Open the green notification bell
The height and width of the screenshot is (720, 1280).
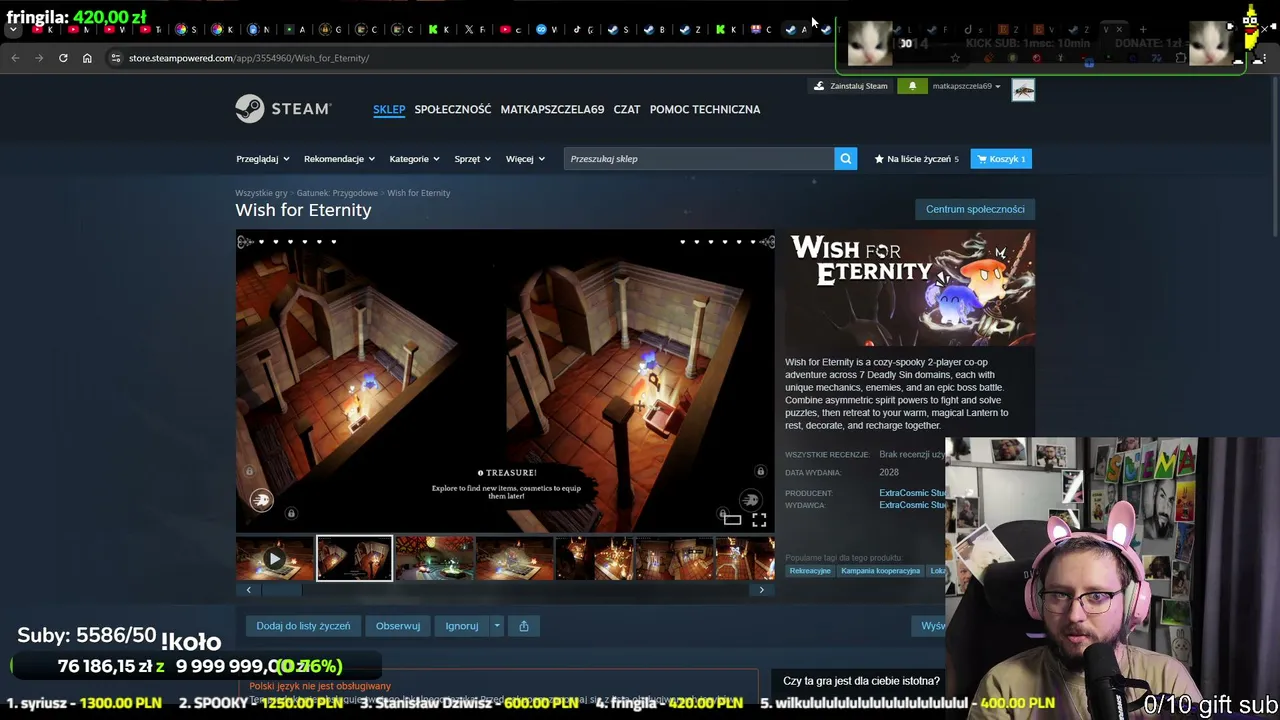click(x=912, y=86)
